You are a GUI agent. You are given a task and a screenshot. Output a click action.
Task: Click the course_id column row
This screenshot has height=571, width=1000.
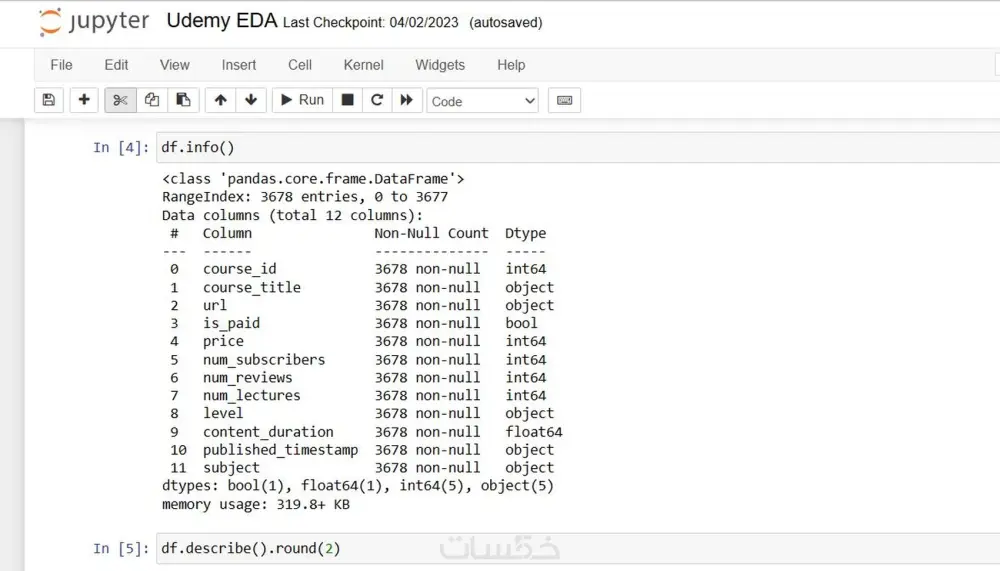tap(358, 269)
